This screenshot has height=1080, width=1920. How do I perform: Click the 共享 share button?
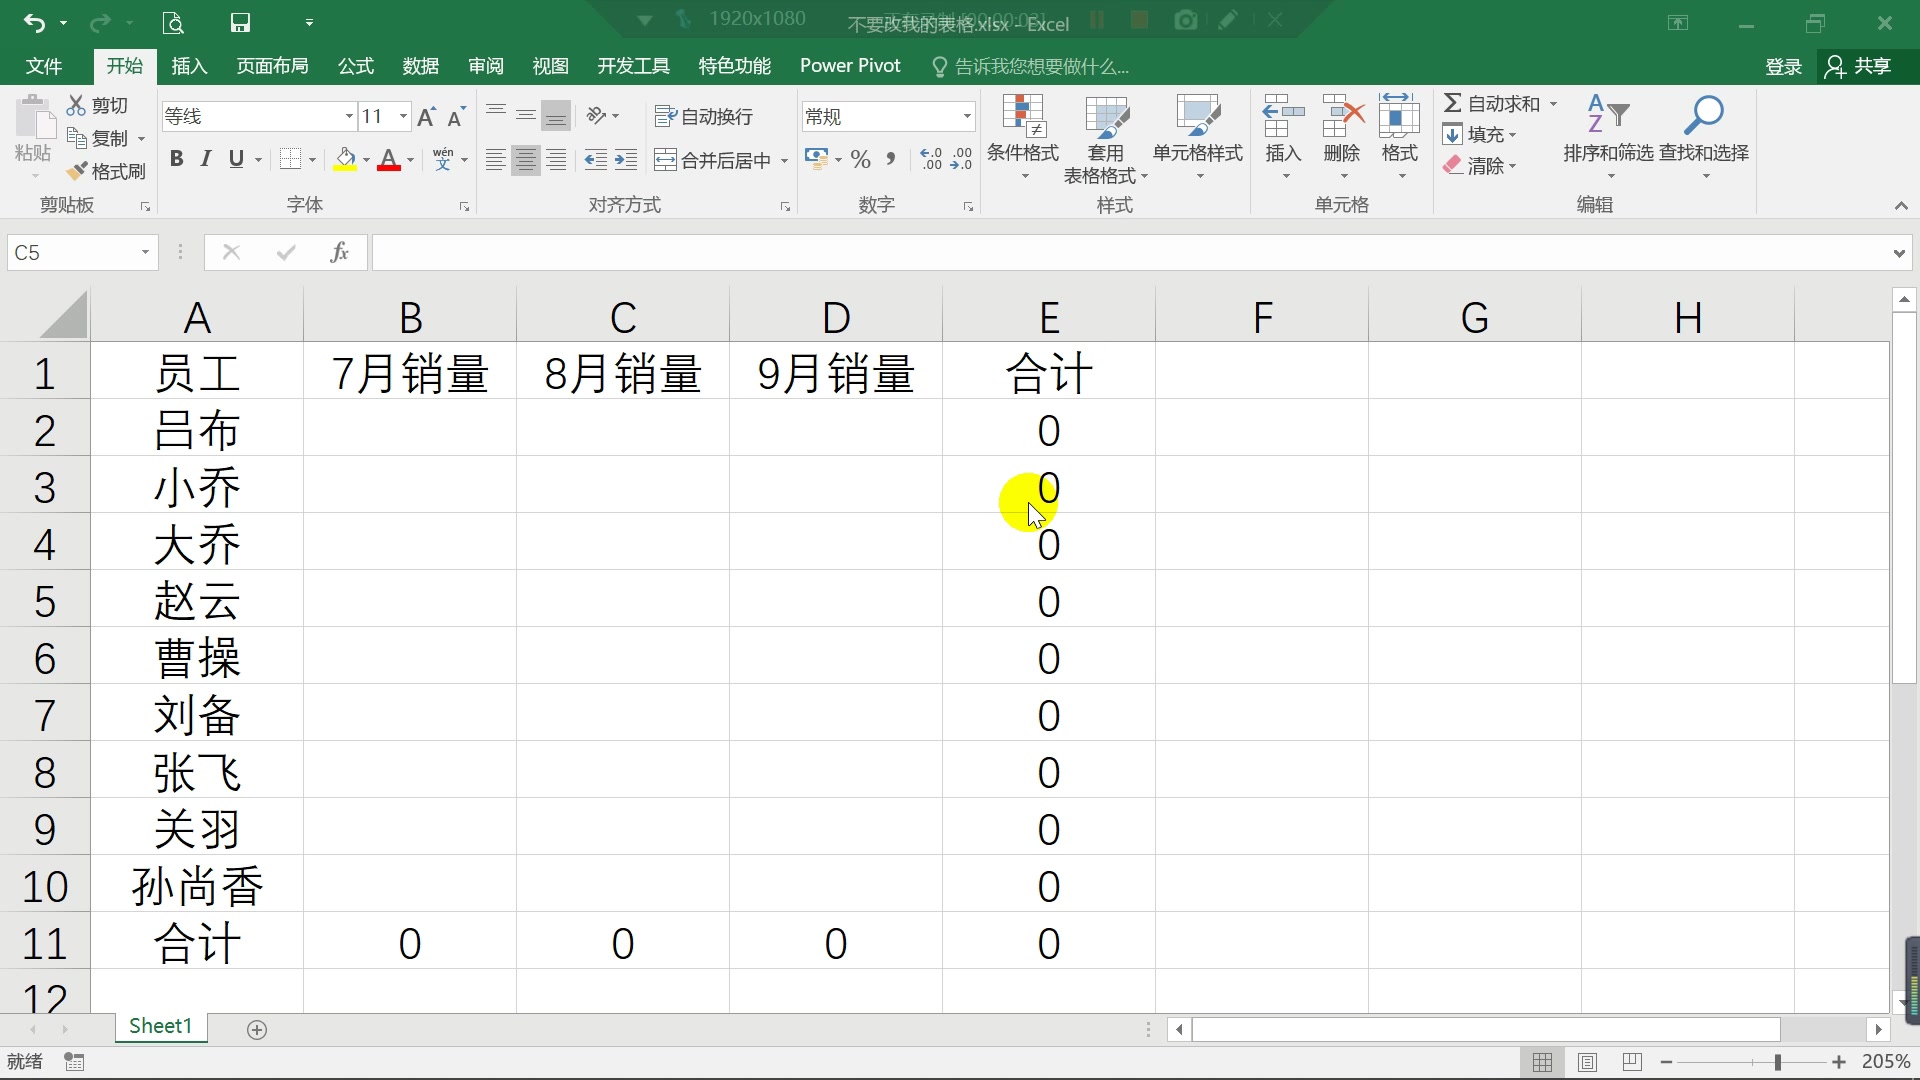click(x=1860, y=66)
